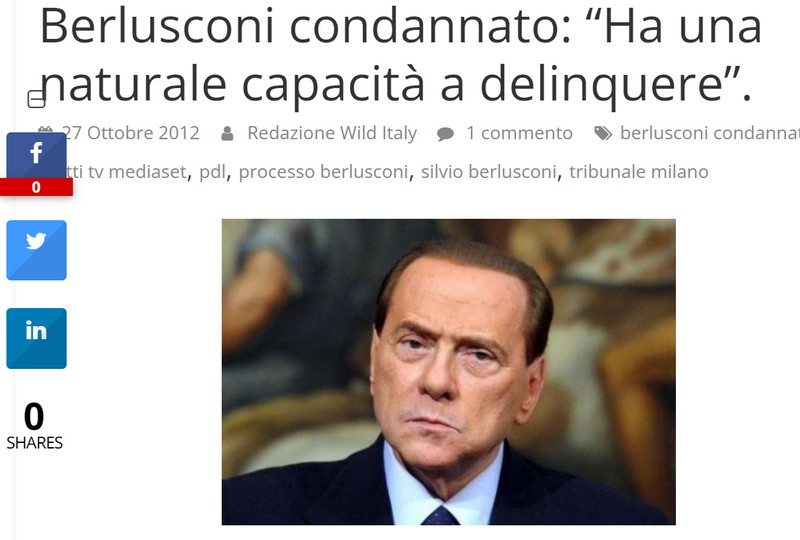Click the article's featured photo
Screen dimensions: 800x540
pyautogui.click(x=448, y=372)
